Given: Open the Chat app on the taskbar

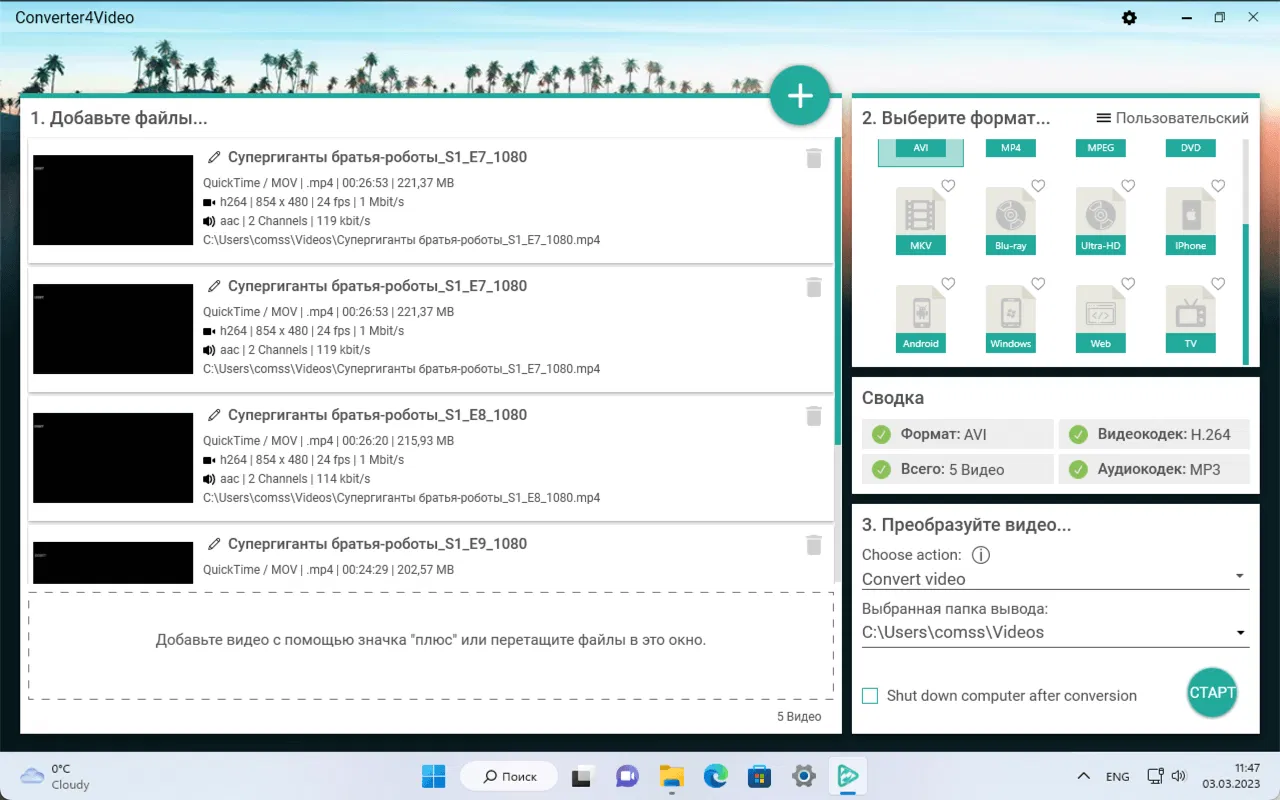Looking at the screenshot, I should 627,776.
